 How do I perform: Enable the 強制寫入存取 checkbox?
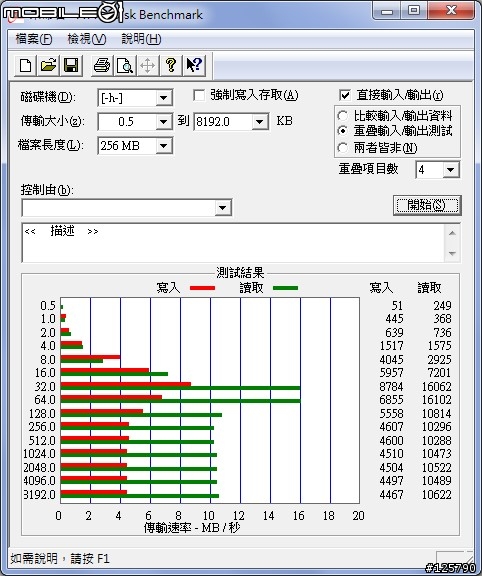[199, 96]
